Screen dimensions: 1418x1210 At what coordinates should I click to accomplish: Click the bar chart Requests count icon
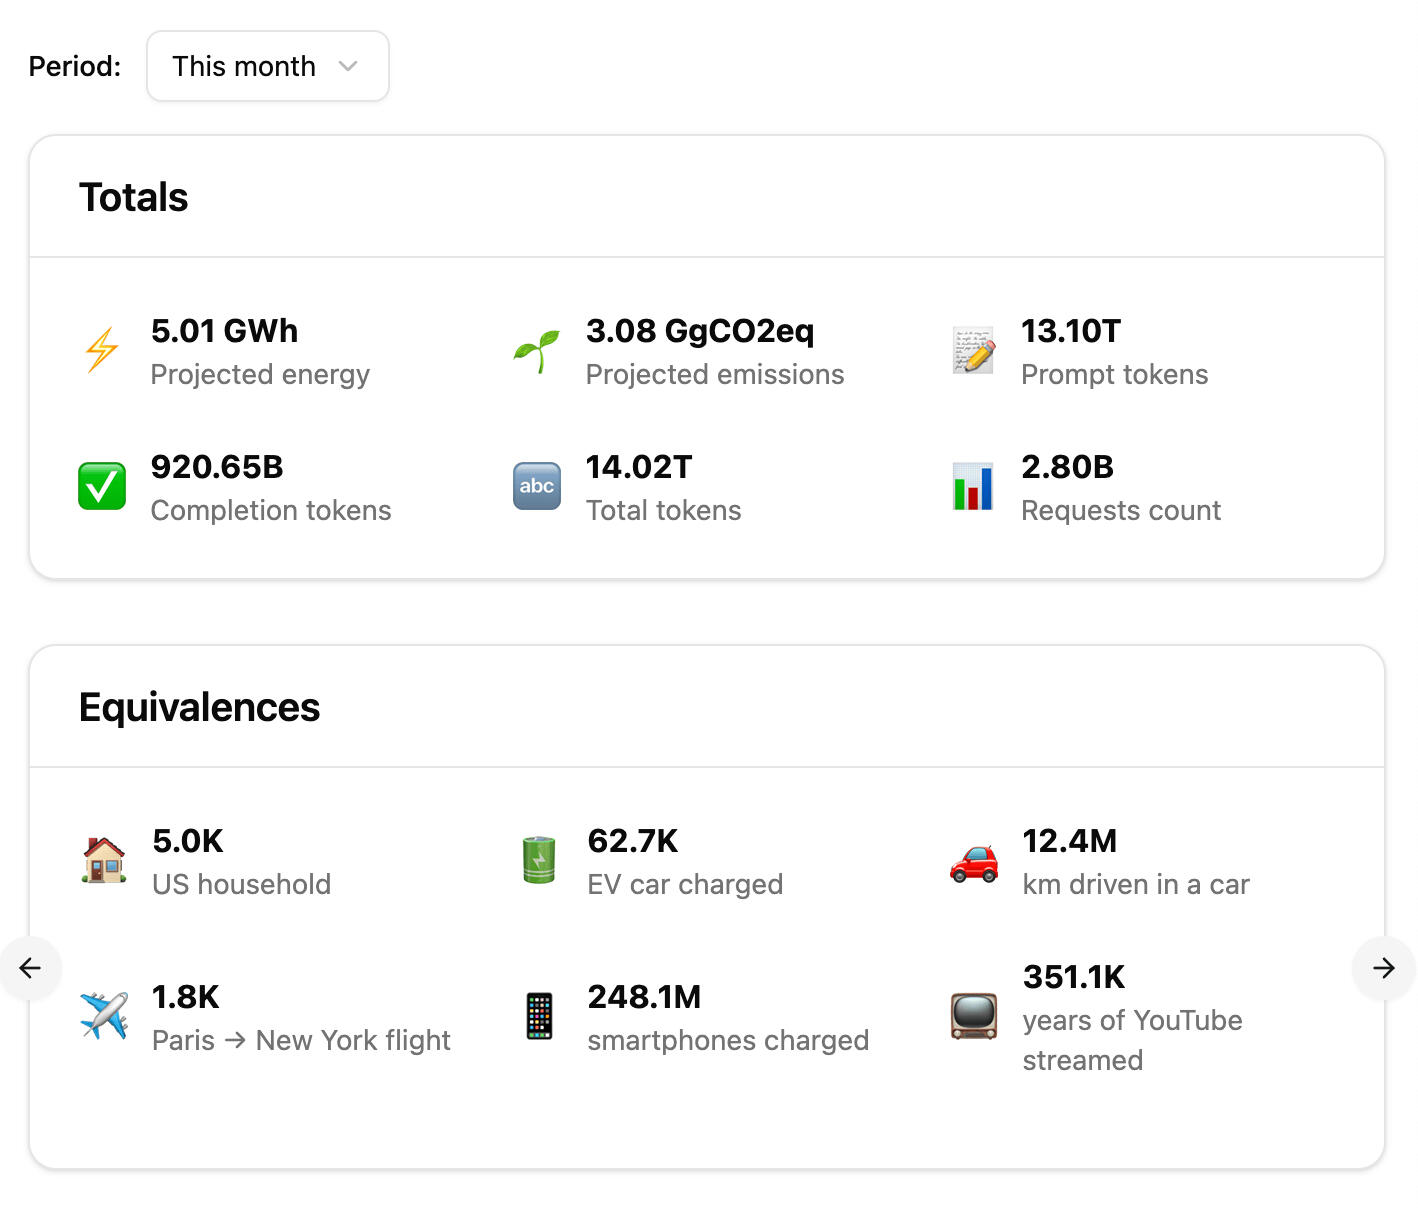click(973, 487)
